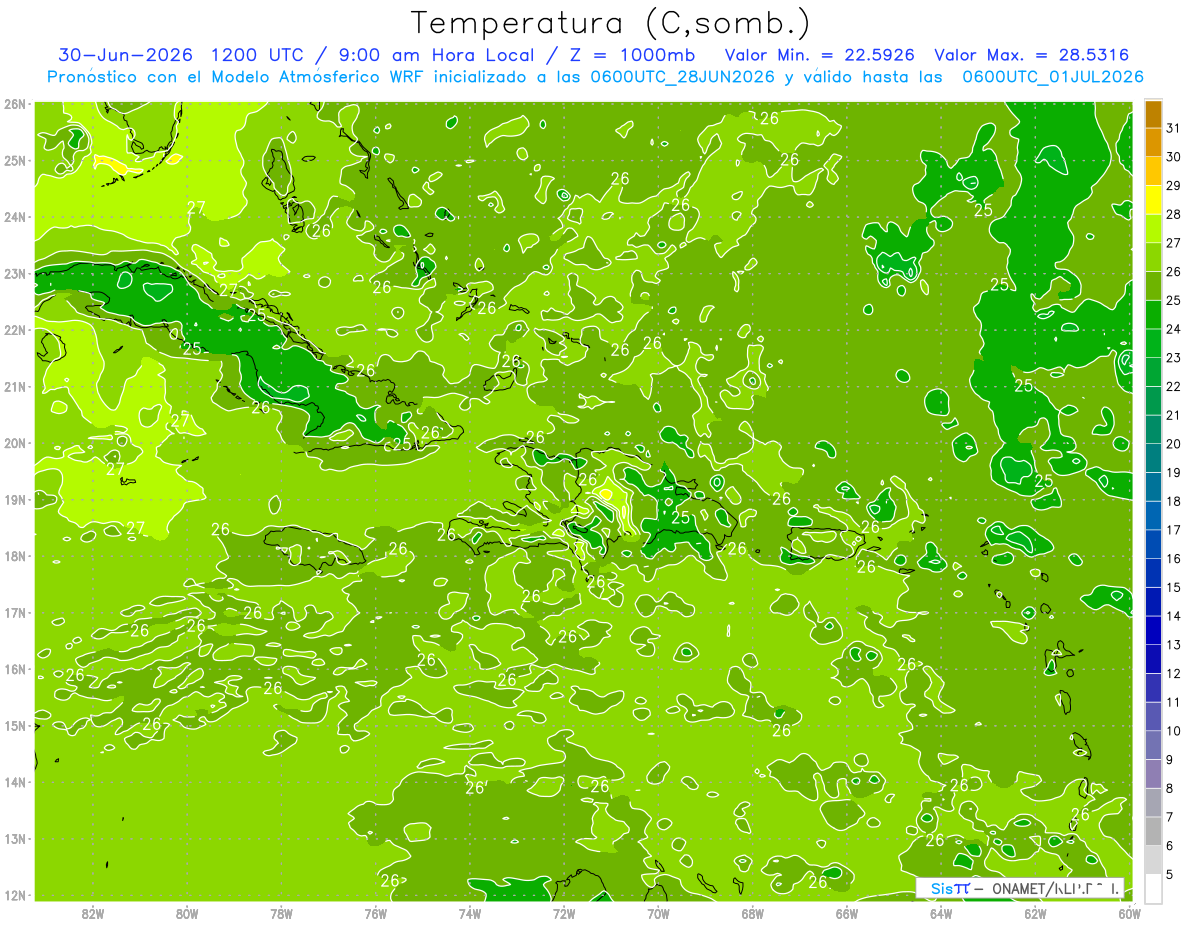Viewport: 1200px width, 927px height.
Task: Click the grey swatch between 6 and 7
Action: pos(1153,831)
